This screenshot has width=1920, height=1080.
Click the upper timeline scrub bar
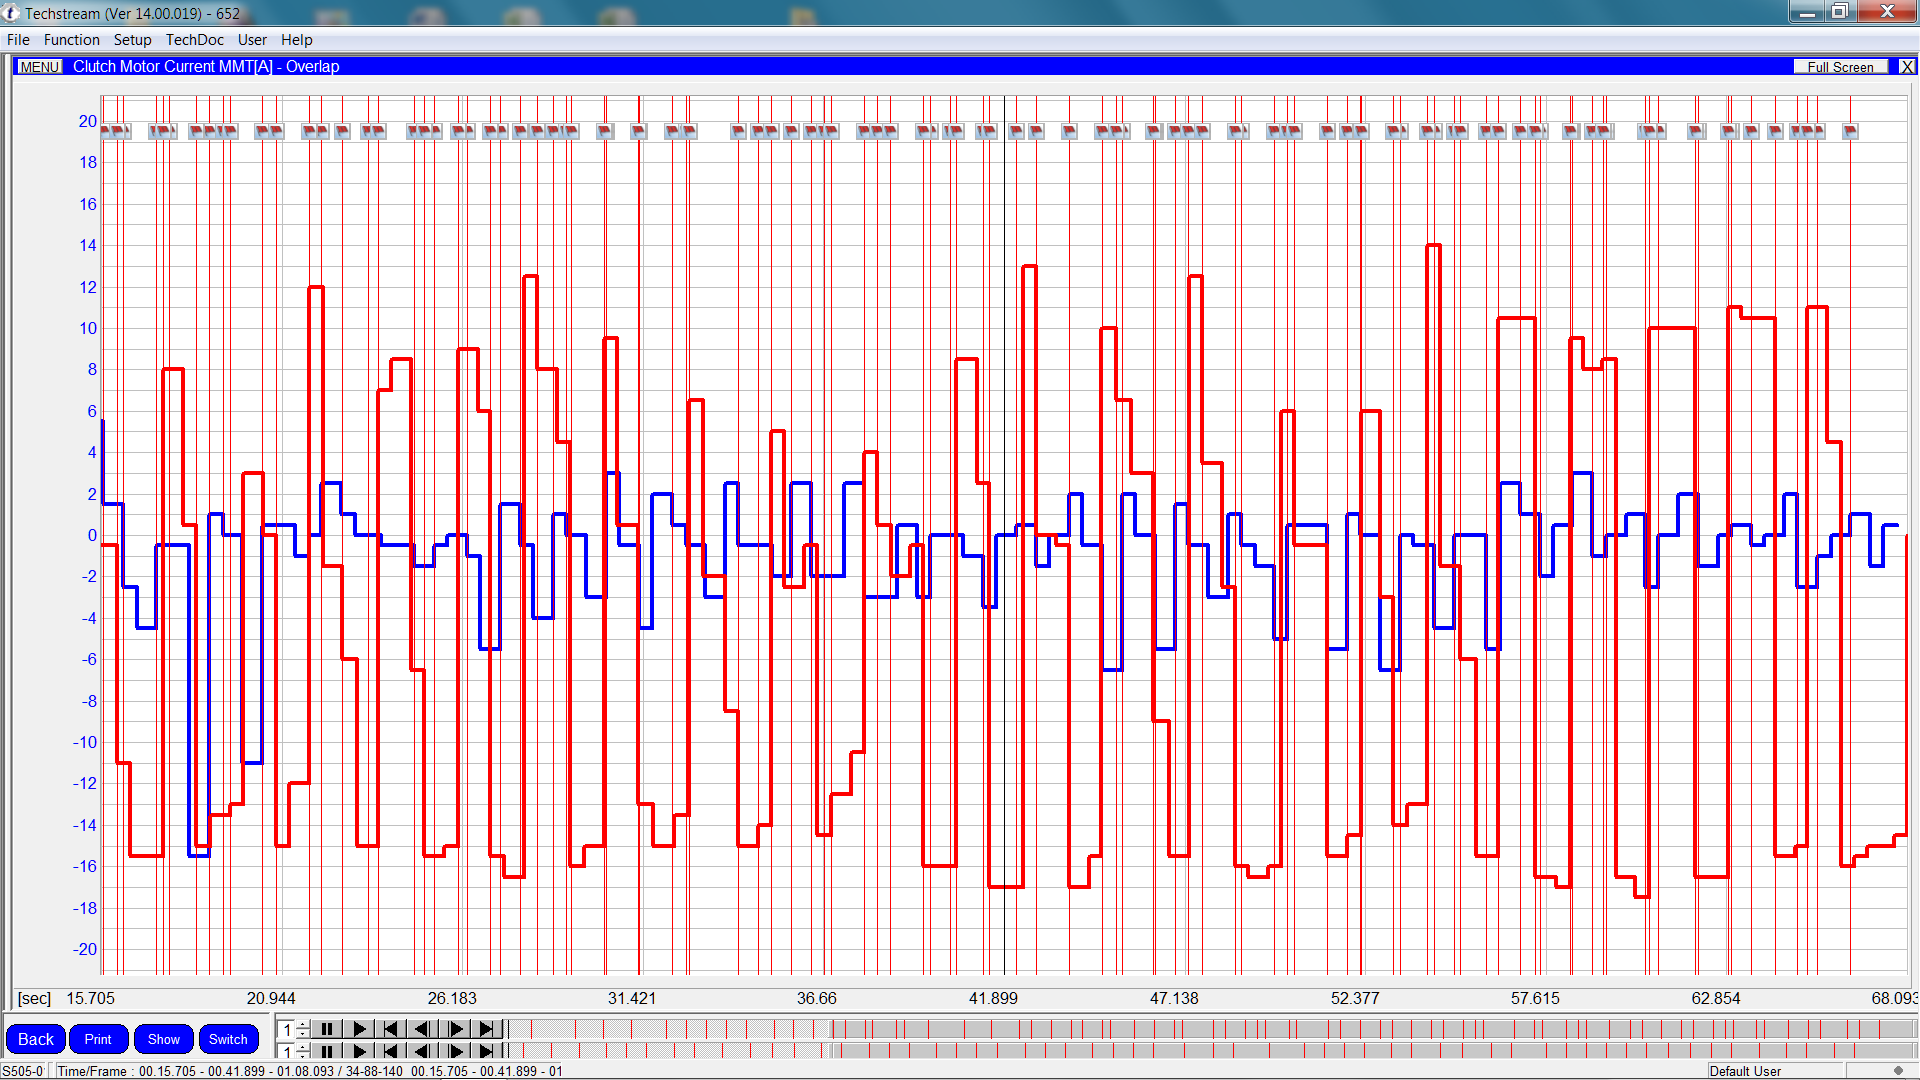1200,1029
